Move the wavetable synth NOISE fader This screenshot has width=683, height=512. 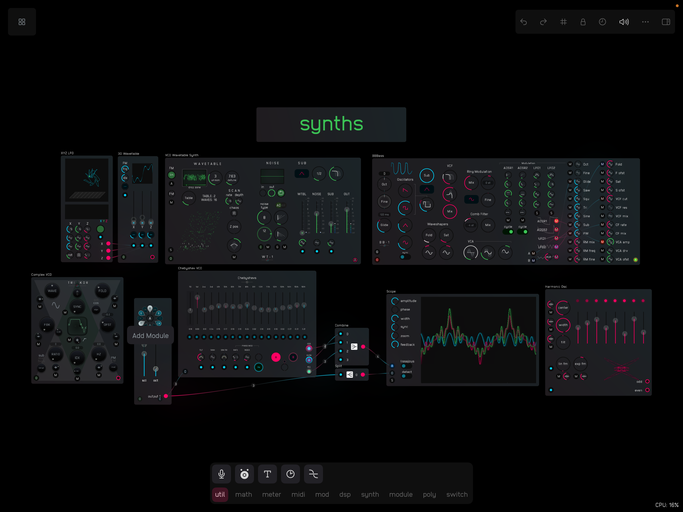point(317,214)
